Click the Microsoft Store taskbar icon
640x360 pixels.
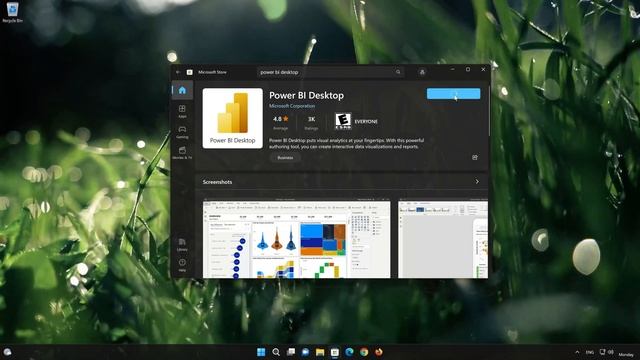pos(335,352)
